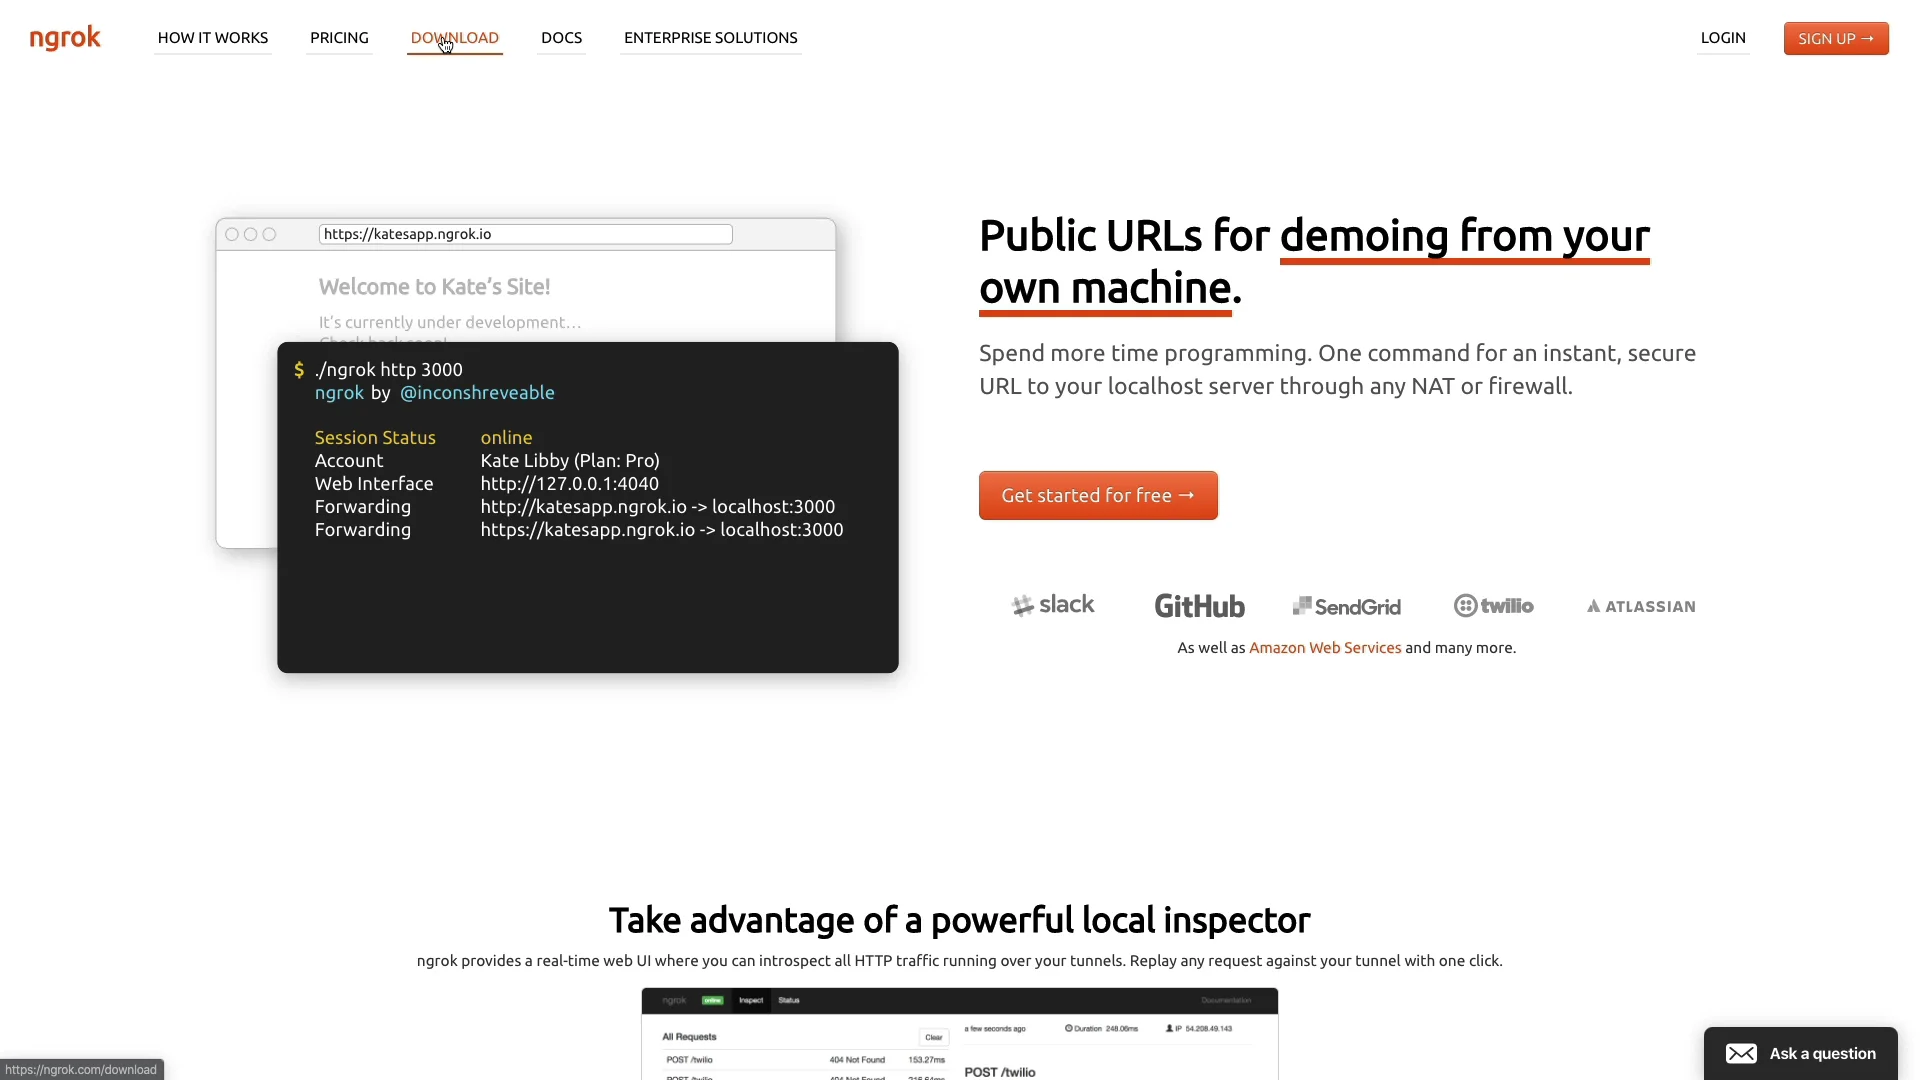
Task: Click the Atlassian logo
Action: tap(1641, 606)
